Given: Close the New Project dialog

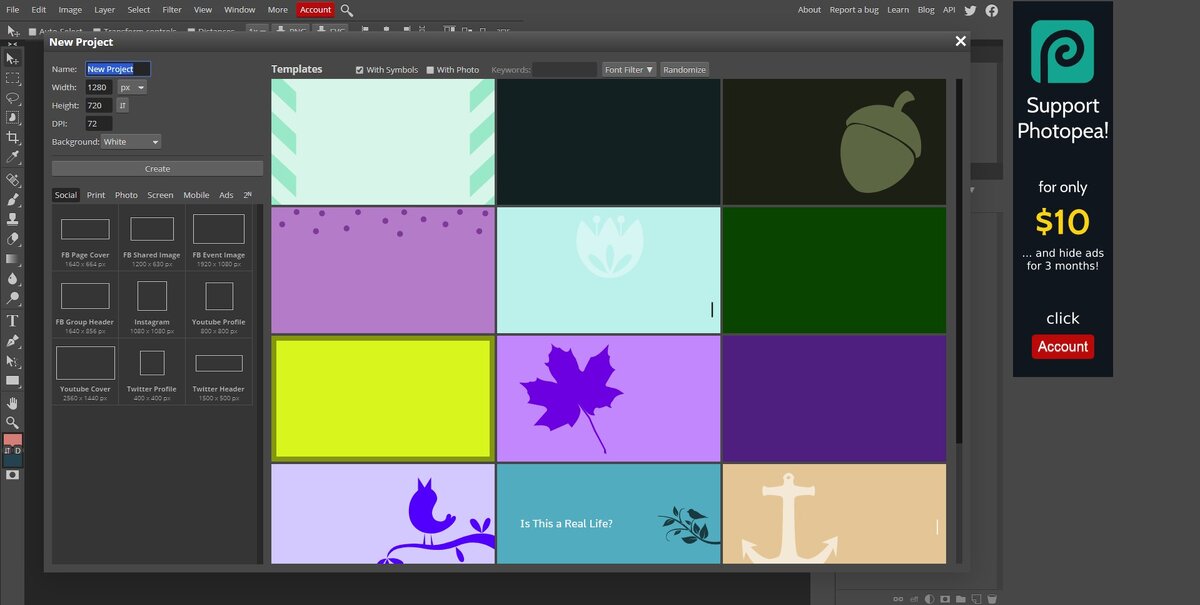Looking at the screenshot, I should 961,41.
